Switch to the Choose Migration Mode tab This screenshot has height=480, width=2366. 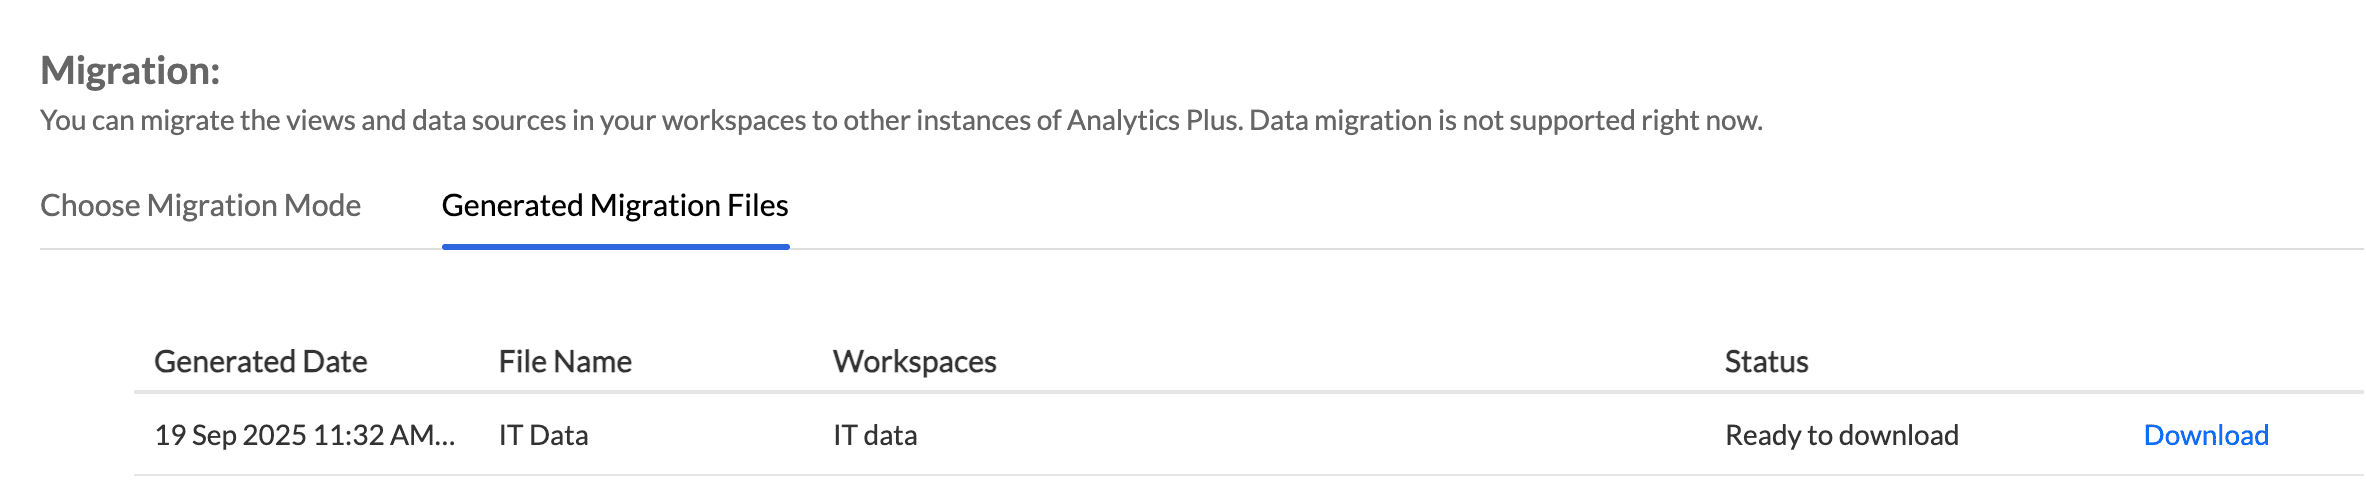click(x=200, y=205)
